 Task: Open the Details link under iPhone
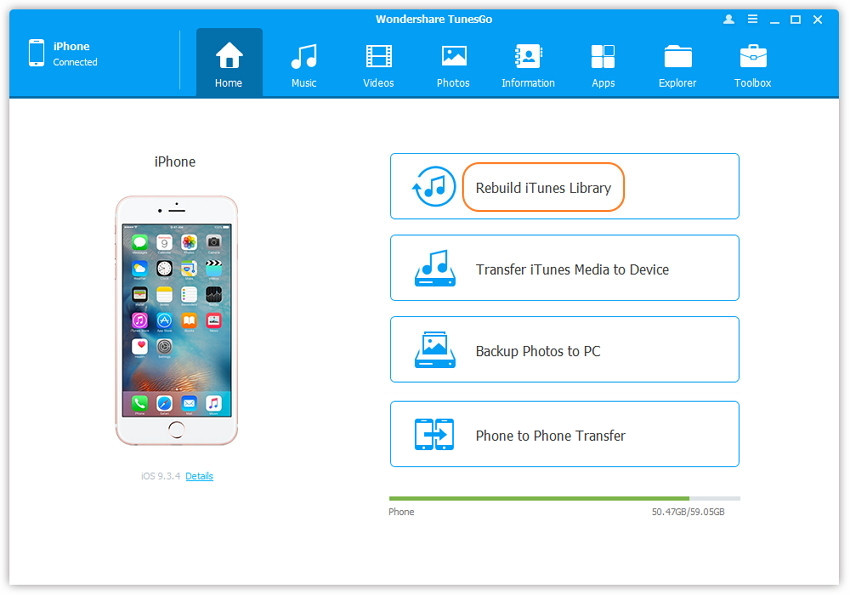[199, 476]
